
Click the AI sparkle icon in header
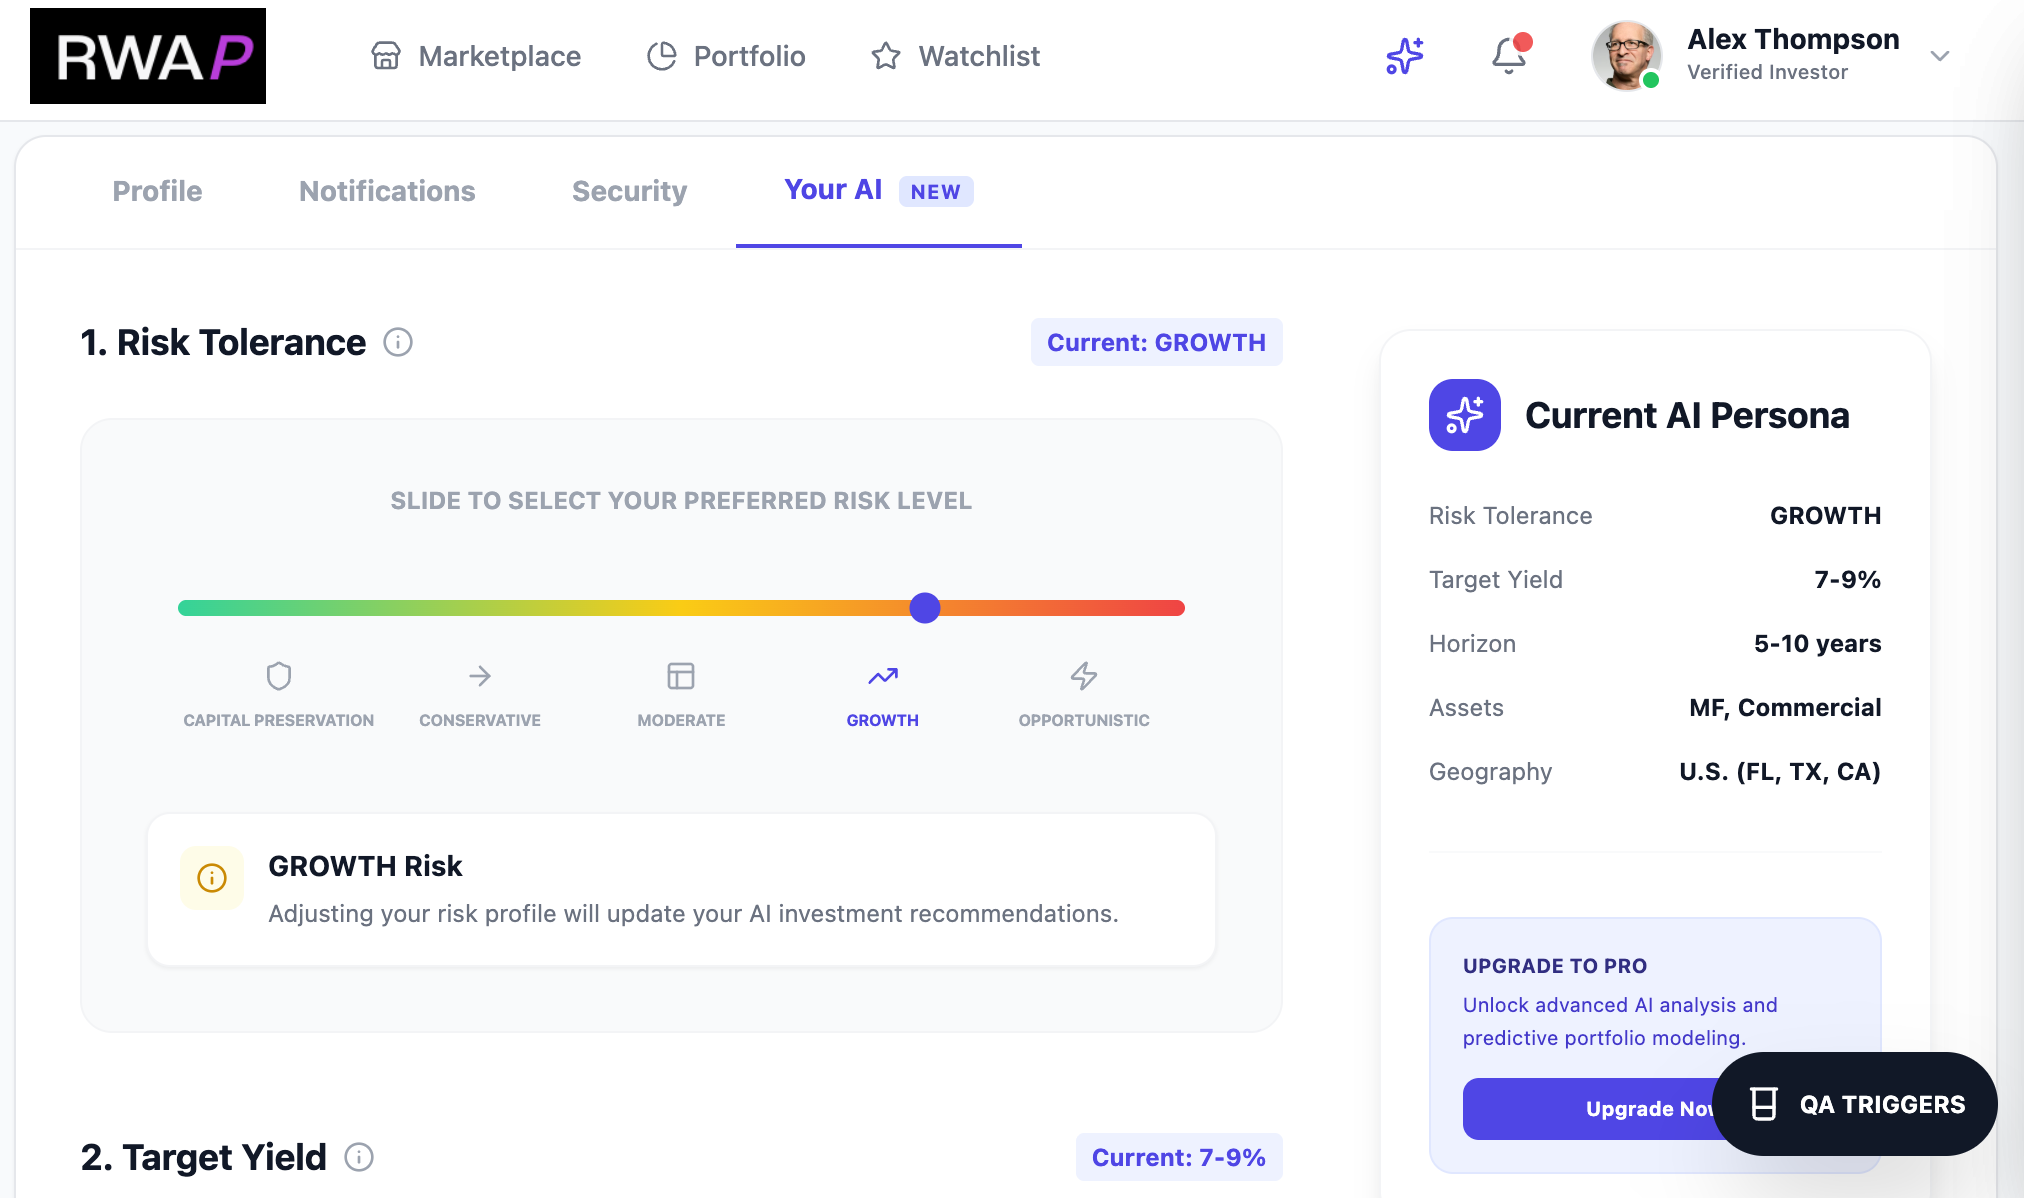[x=1404, y=56]
